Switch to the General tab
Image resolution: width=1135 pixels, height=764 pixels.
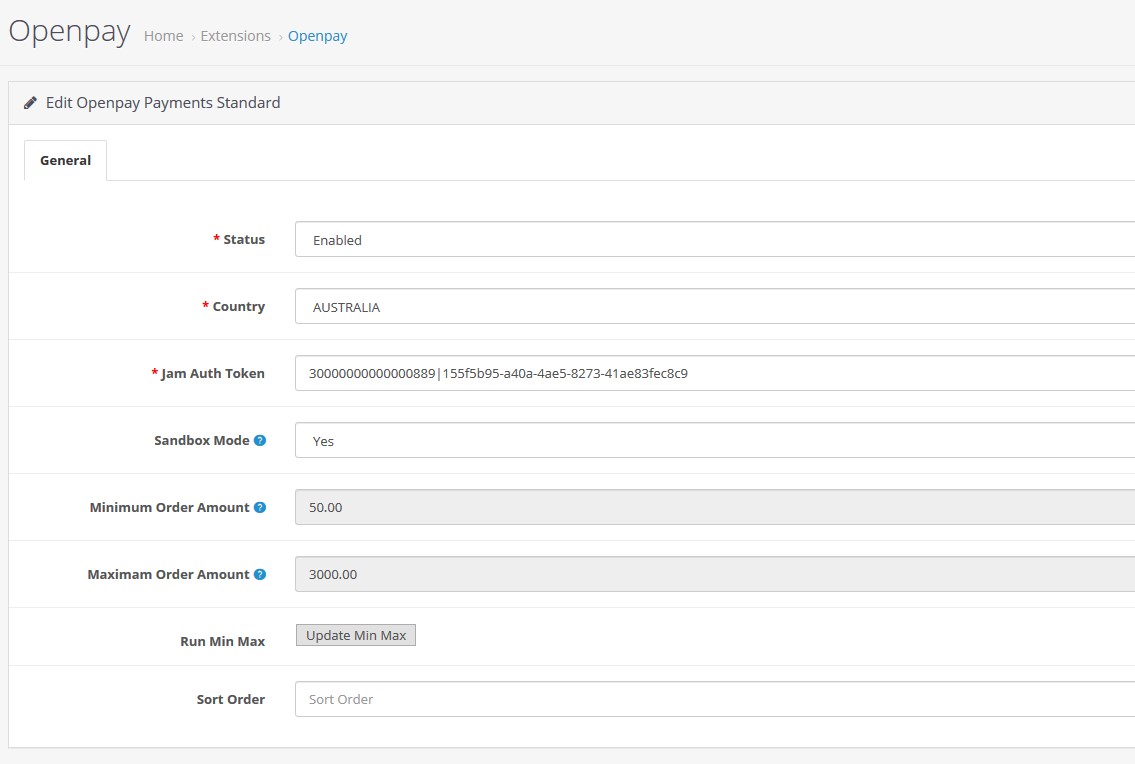tap(66, 160)
